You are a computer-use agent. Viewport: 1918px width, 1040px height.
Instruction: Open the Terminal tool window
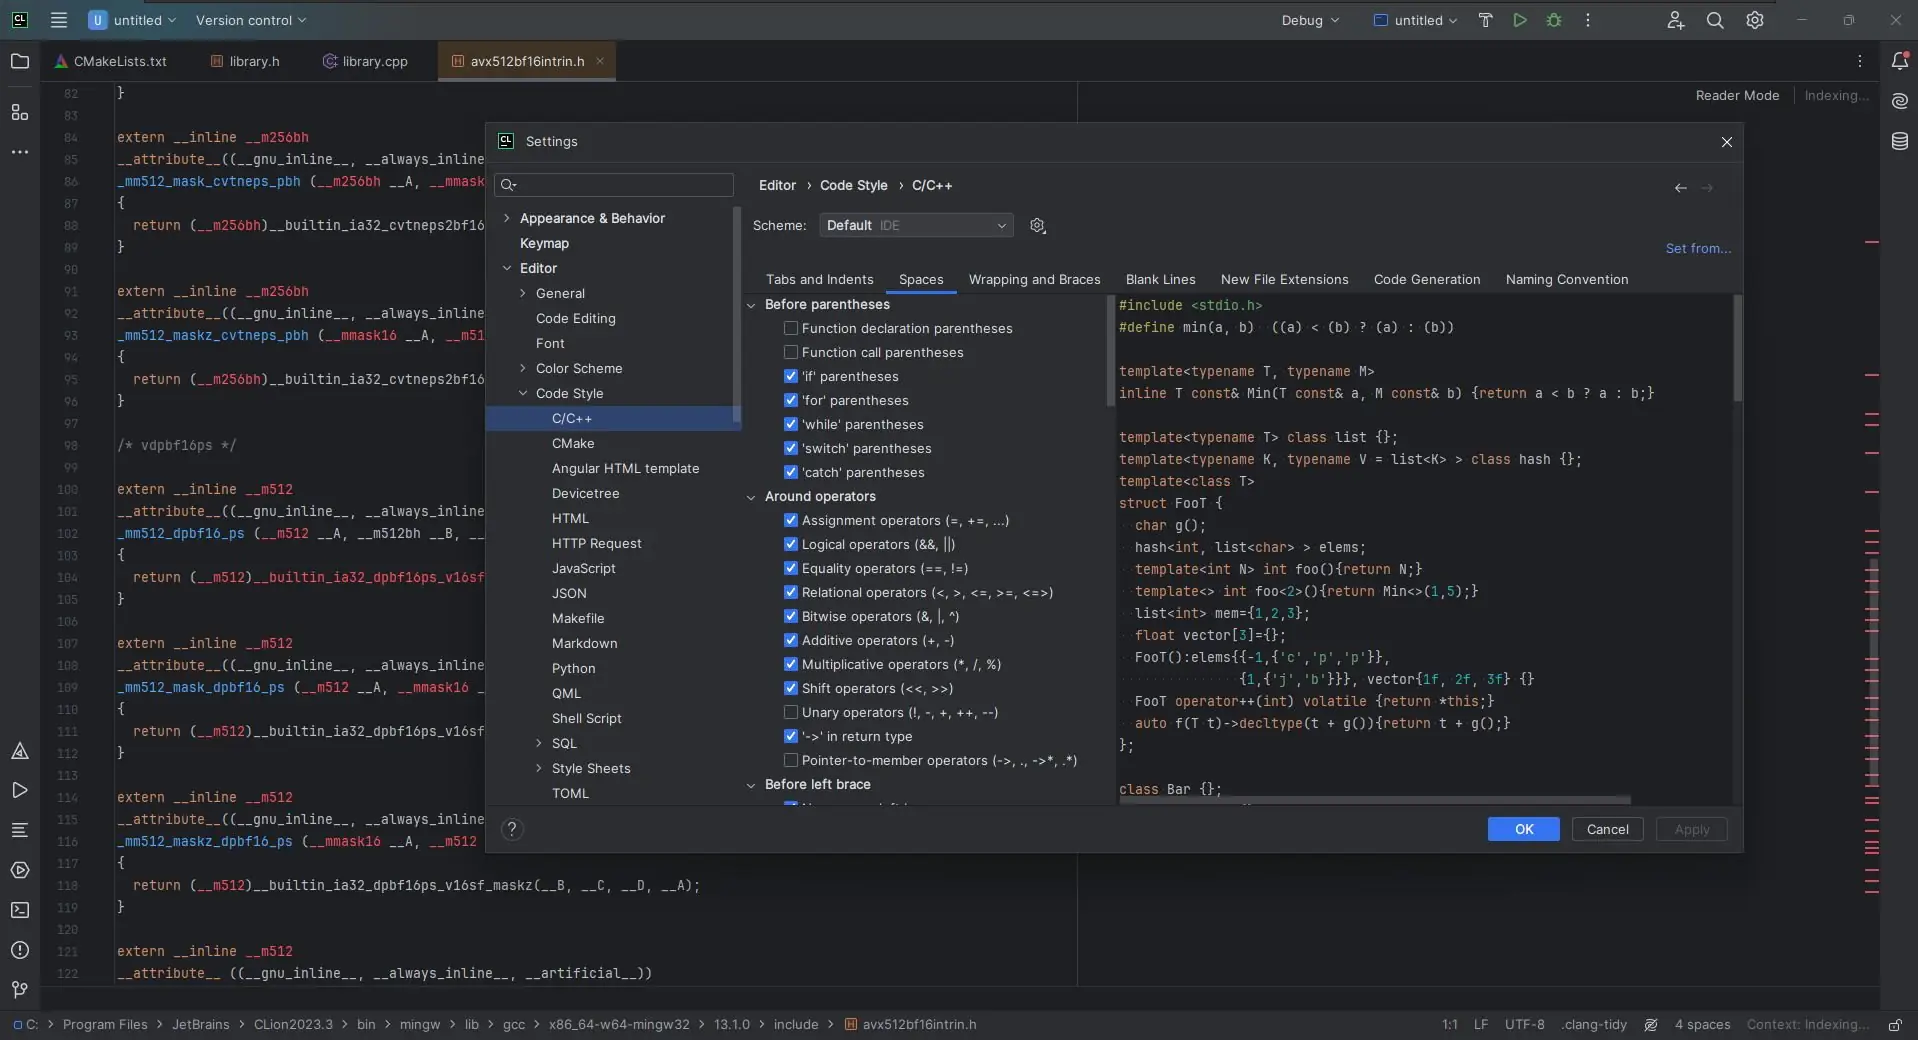click(19, 910)
